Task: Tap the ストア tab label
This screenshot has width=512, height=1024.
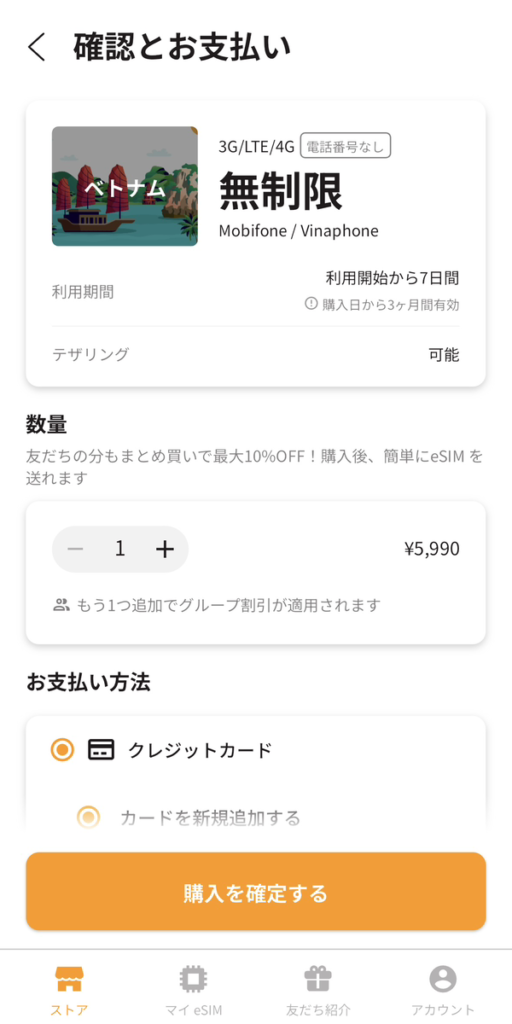Action: click(69, 1010)
